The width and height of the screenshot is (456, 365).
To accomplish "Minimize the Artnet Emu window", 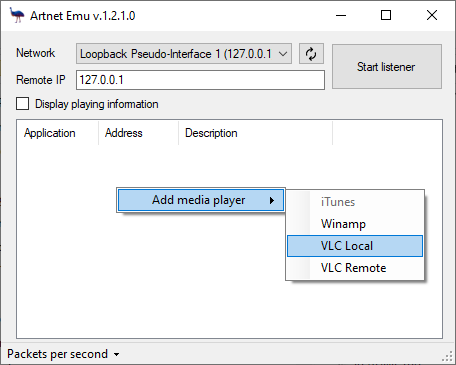I will (341, 15).
